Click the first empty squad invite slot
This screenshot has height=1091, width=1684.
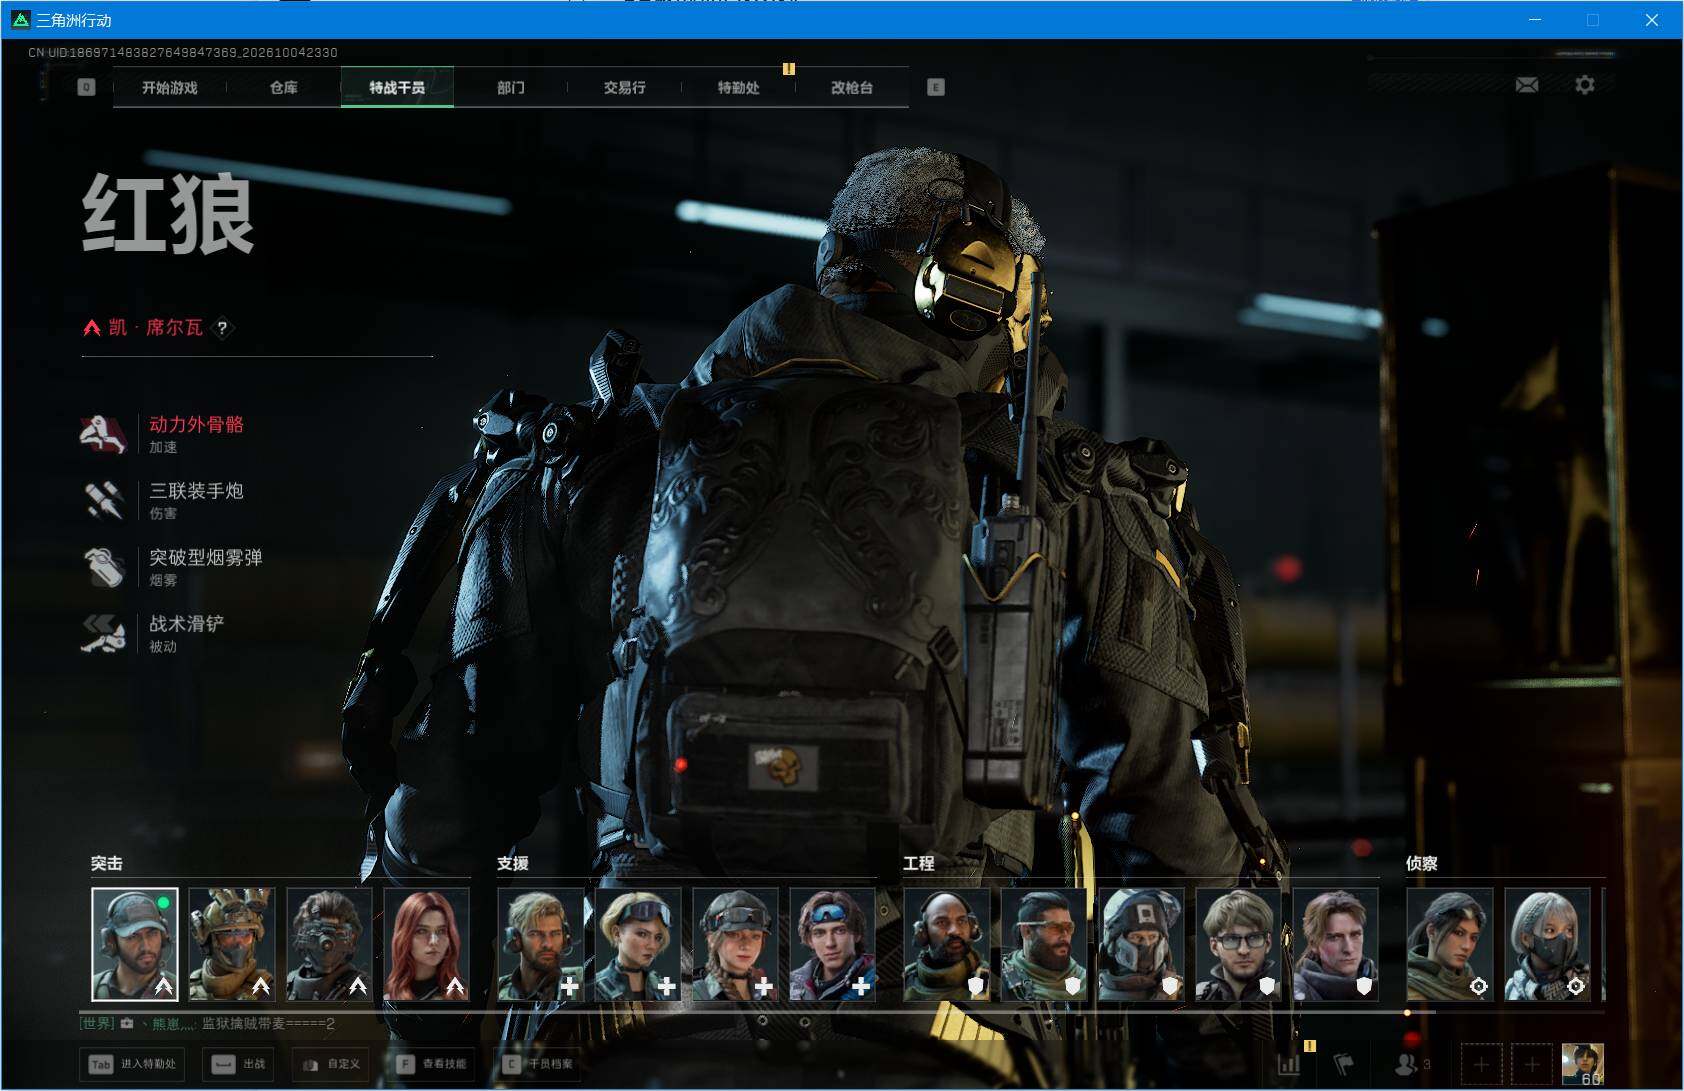coord(1481,1064)
